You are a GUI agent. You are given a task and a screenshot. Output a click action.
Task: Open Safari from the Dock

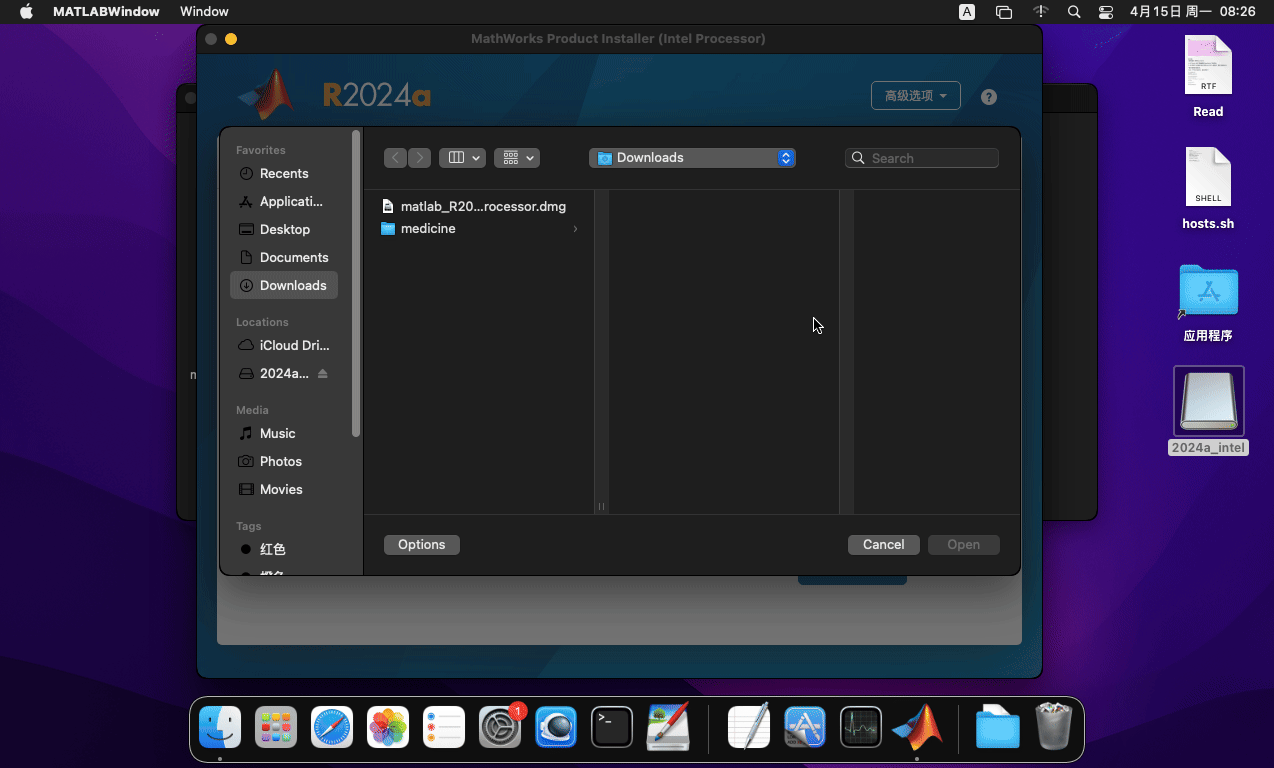pos(332,727)
